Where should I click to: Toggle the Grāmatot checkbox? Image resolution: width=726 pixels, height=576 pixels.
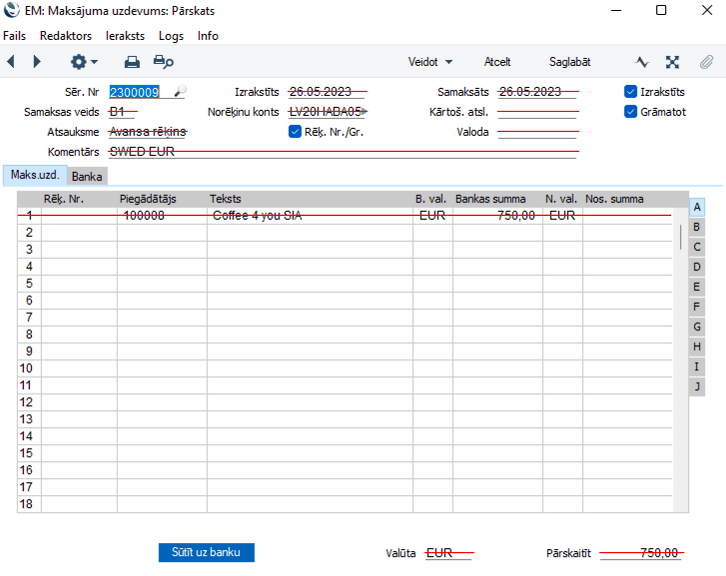click(630, 112)
